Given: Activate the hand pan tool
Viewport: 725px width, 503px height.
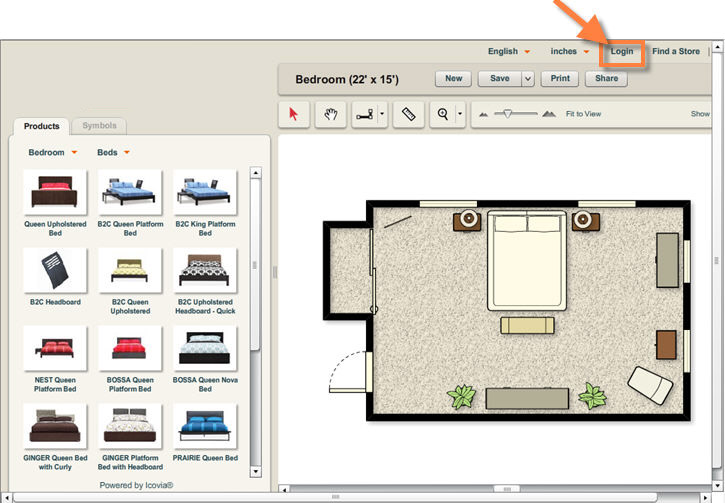Looking at the screenshot, I should [x=329, y=115].
